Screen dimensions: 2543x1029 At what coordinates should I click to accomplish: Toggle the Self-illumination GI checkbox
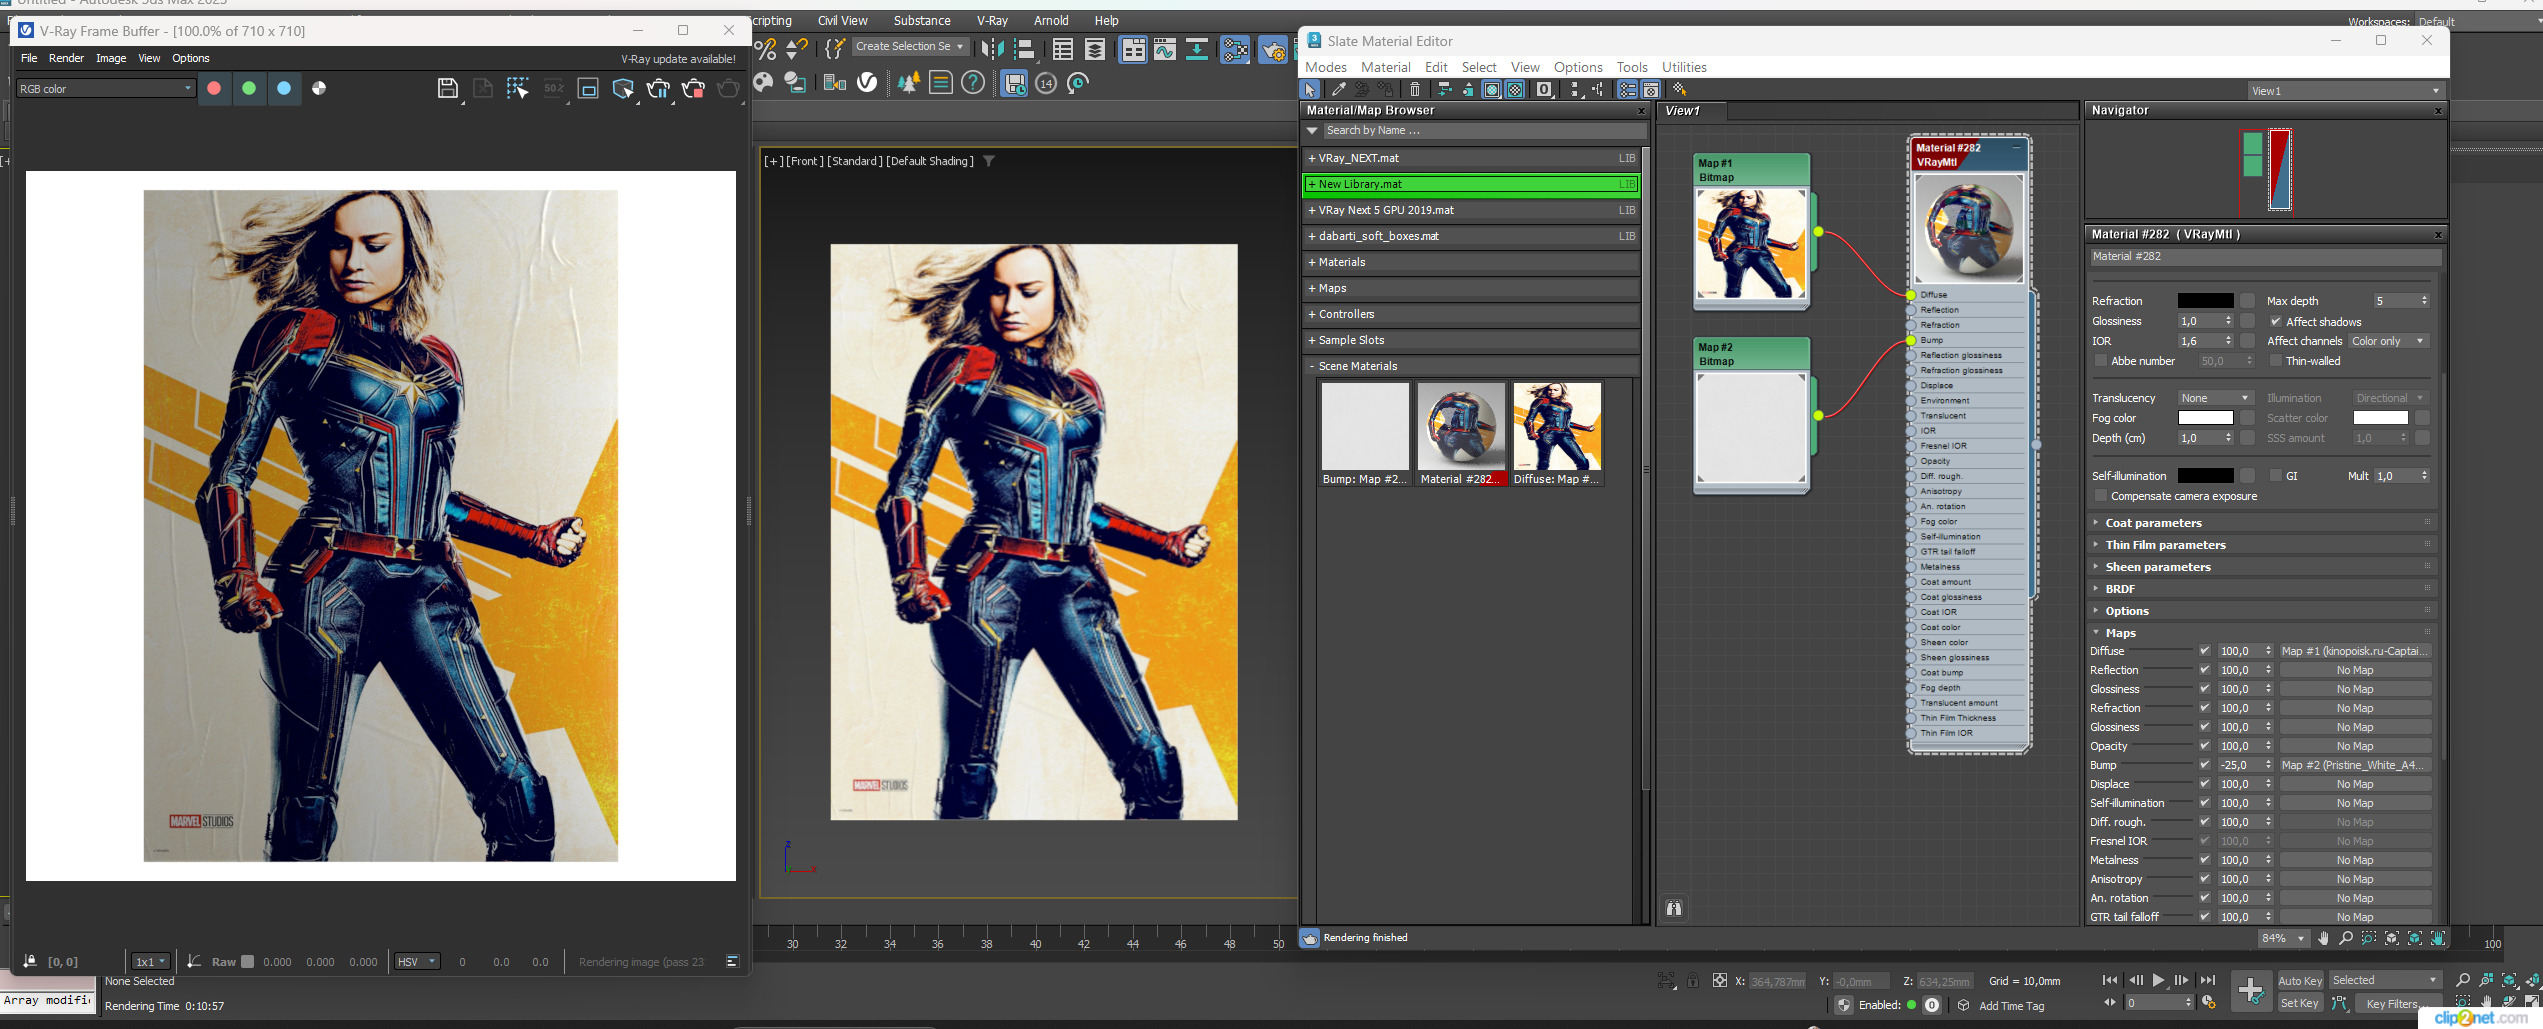pyautogui.click(x=2276, y=476)
